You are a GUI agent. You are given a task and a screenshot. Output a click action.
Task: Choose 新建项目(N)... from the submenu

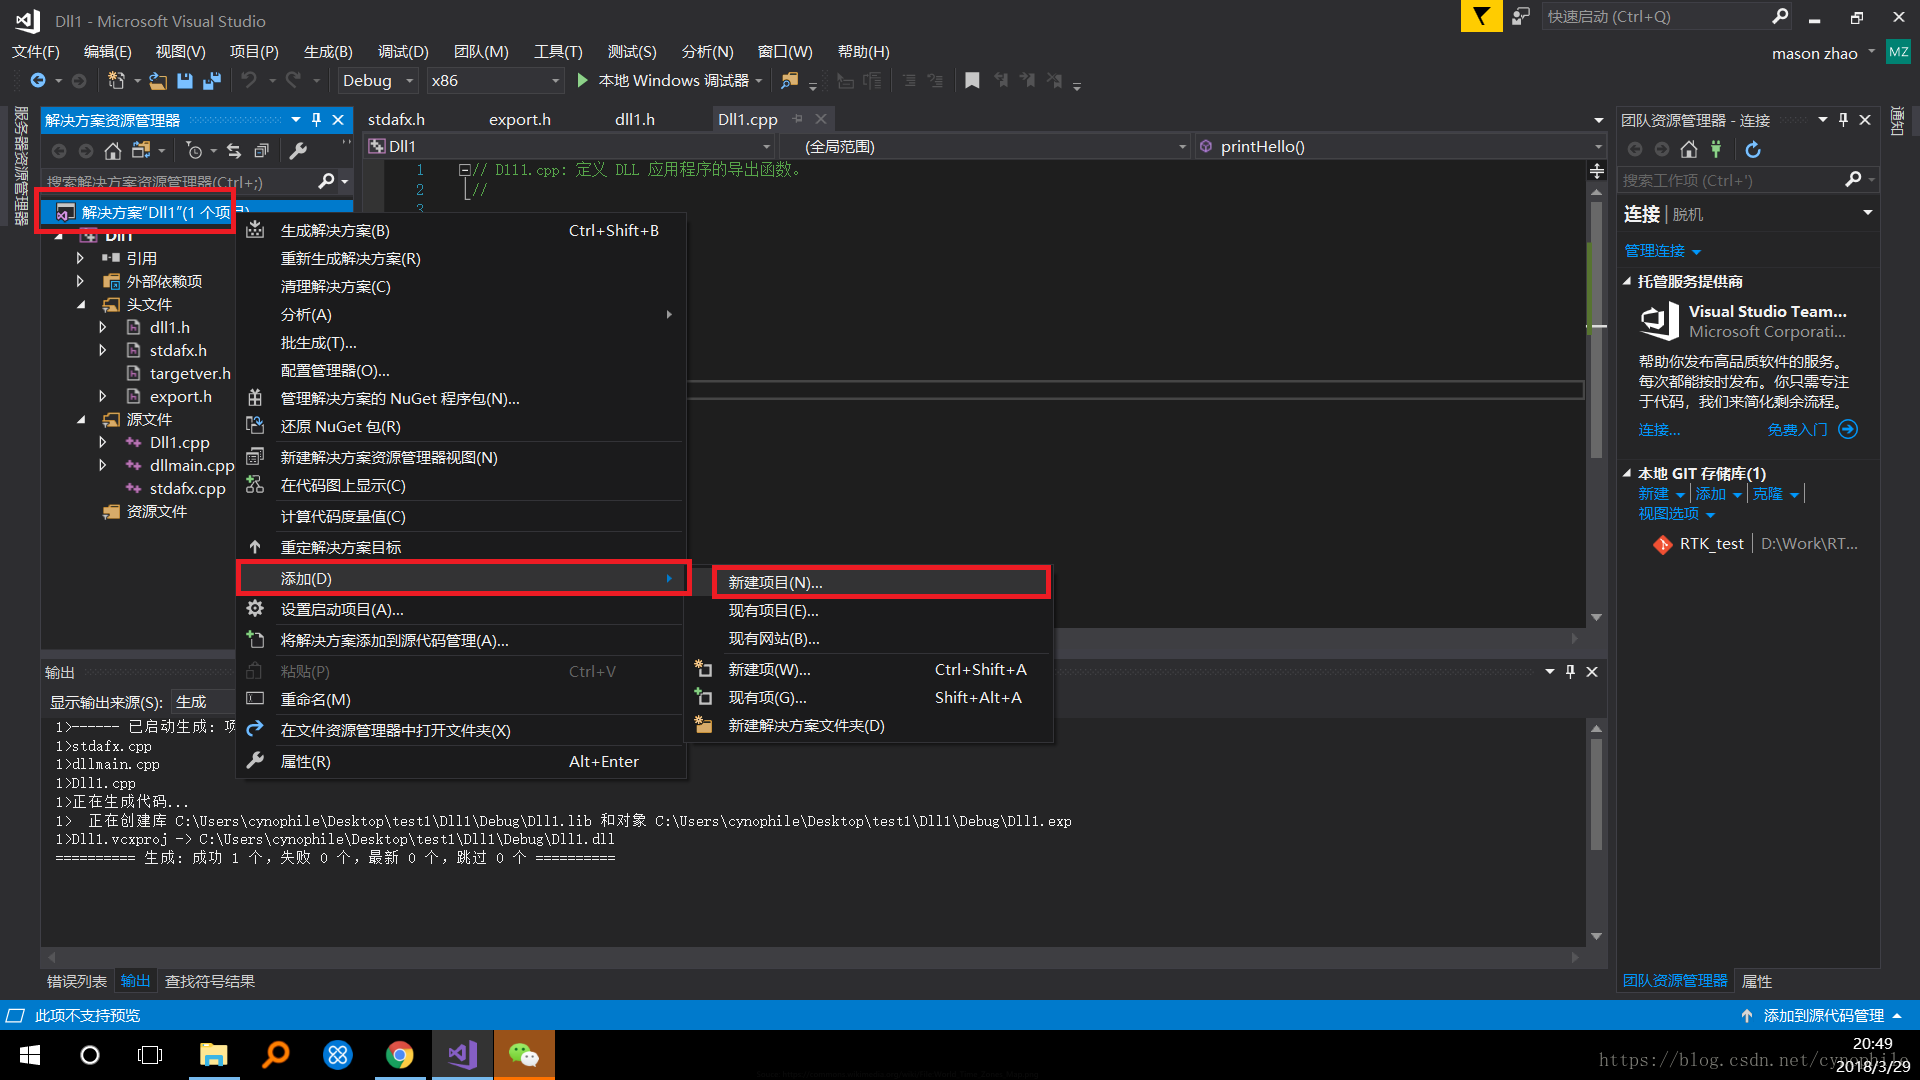coord(881,582)
